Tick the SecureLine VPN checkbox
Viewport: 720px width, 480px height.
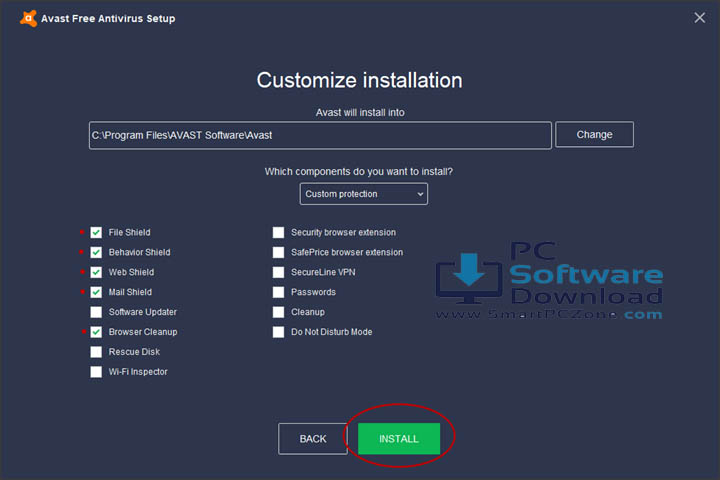(x=278, y=272)
